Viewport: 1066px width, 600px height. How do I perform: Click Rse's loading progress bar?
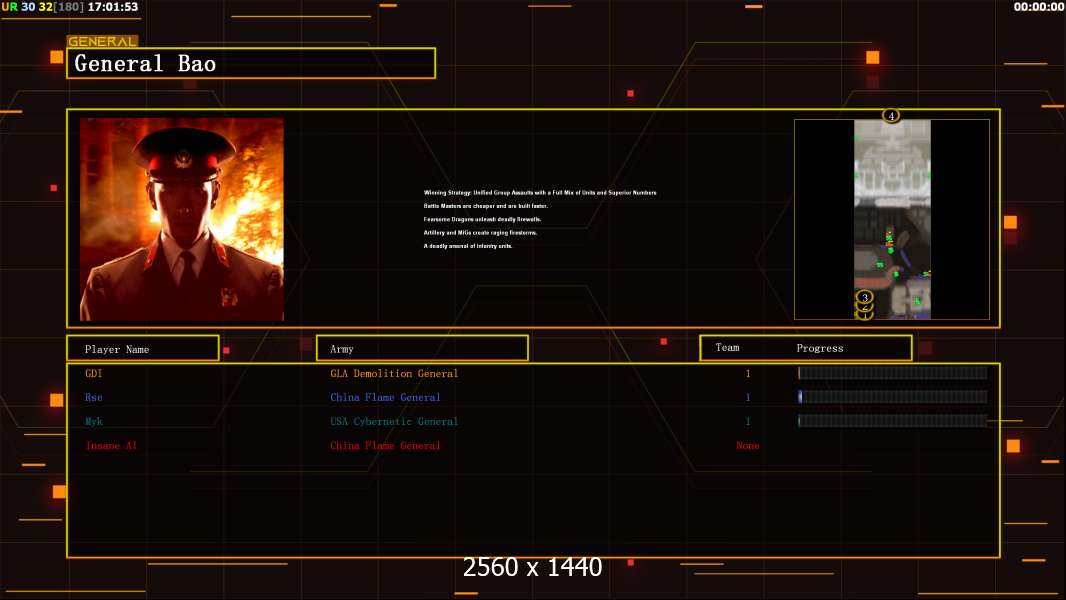coord(893,397)
